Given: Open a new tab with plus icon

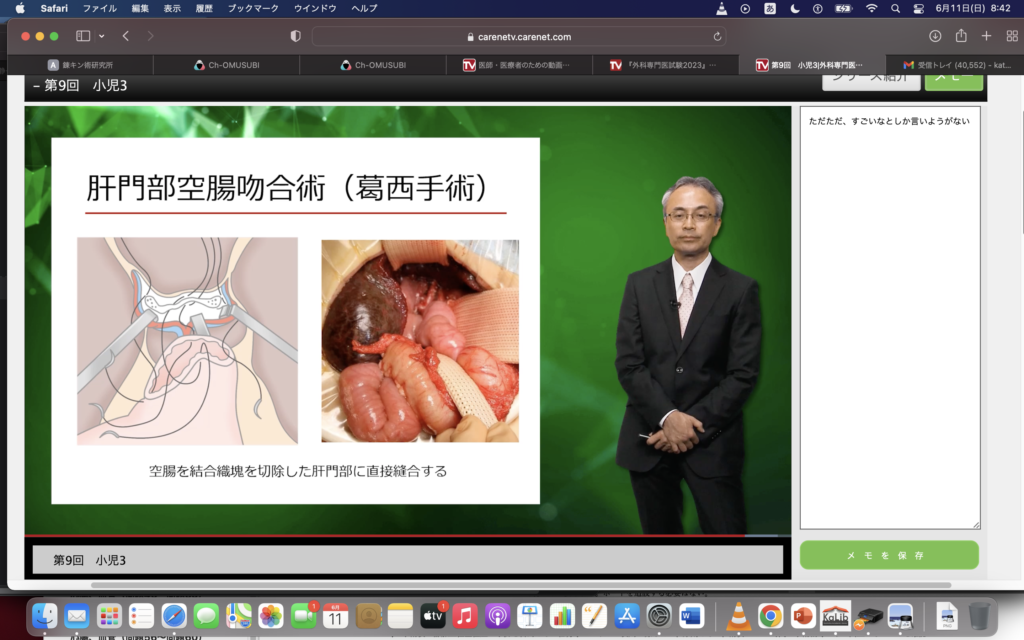Looking at the screenshot, I should [x=986, y=36].
